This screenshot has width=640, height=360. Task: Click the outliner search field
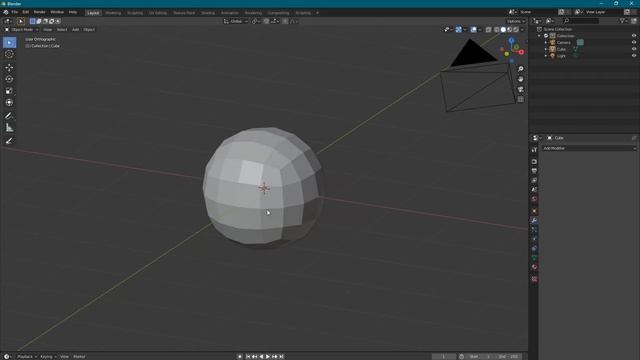point(581,21)
